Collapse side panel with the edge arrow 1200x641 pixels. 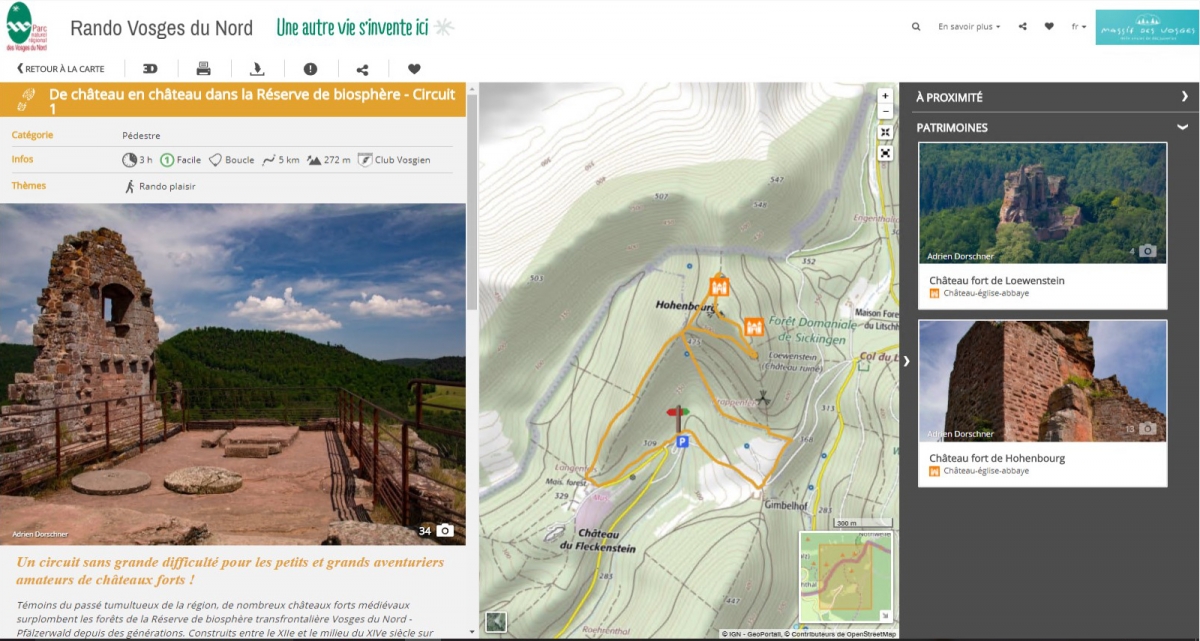[x=906, y=361]
